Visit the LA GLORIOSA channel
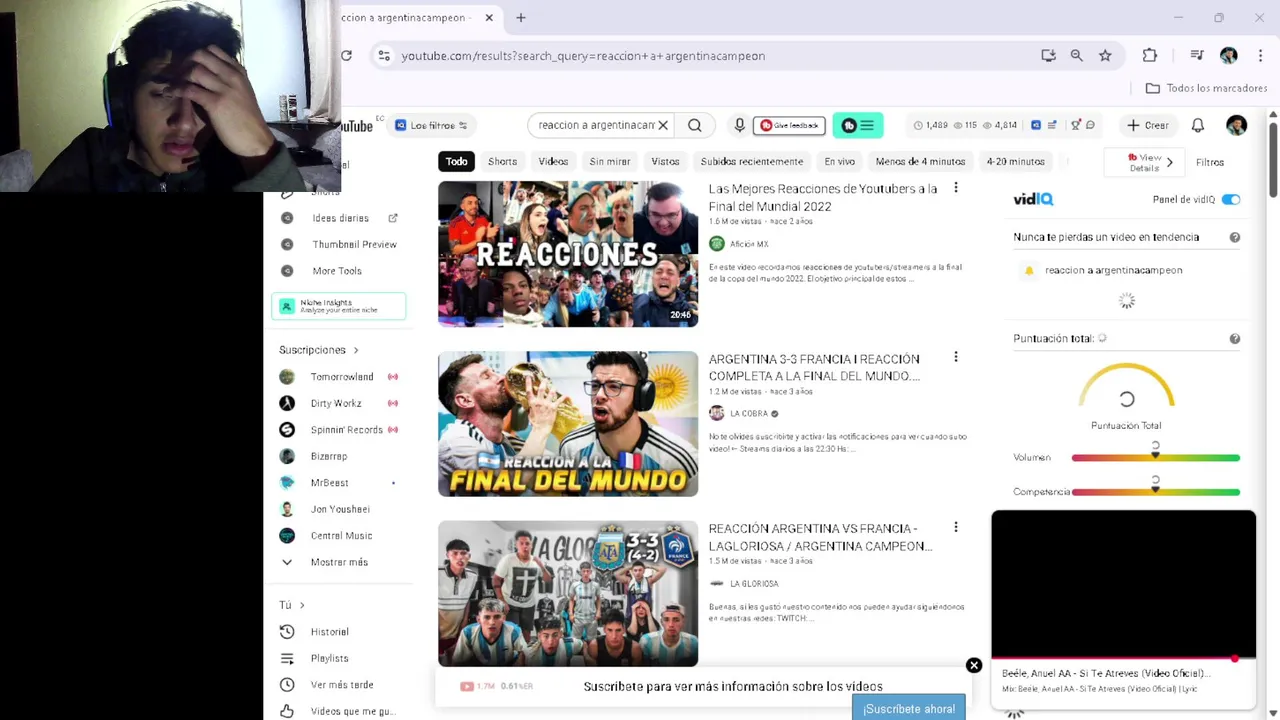1280x720 pixels. tap(754, 583)
